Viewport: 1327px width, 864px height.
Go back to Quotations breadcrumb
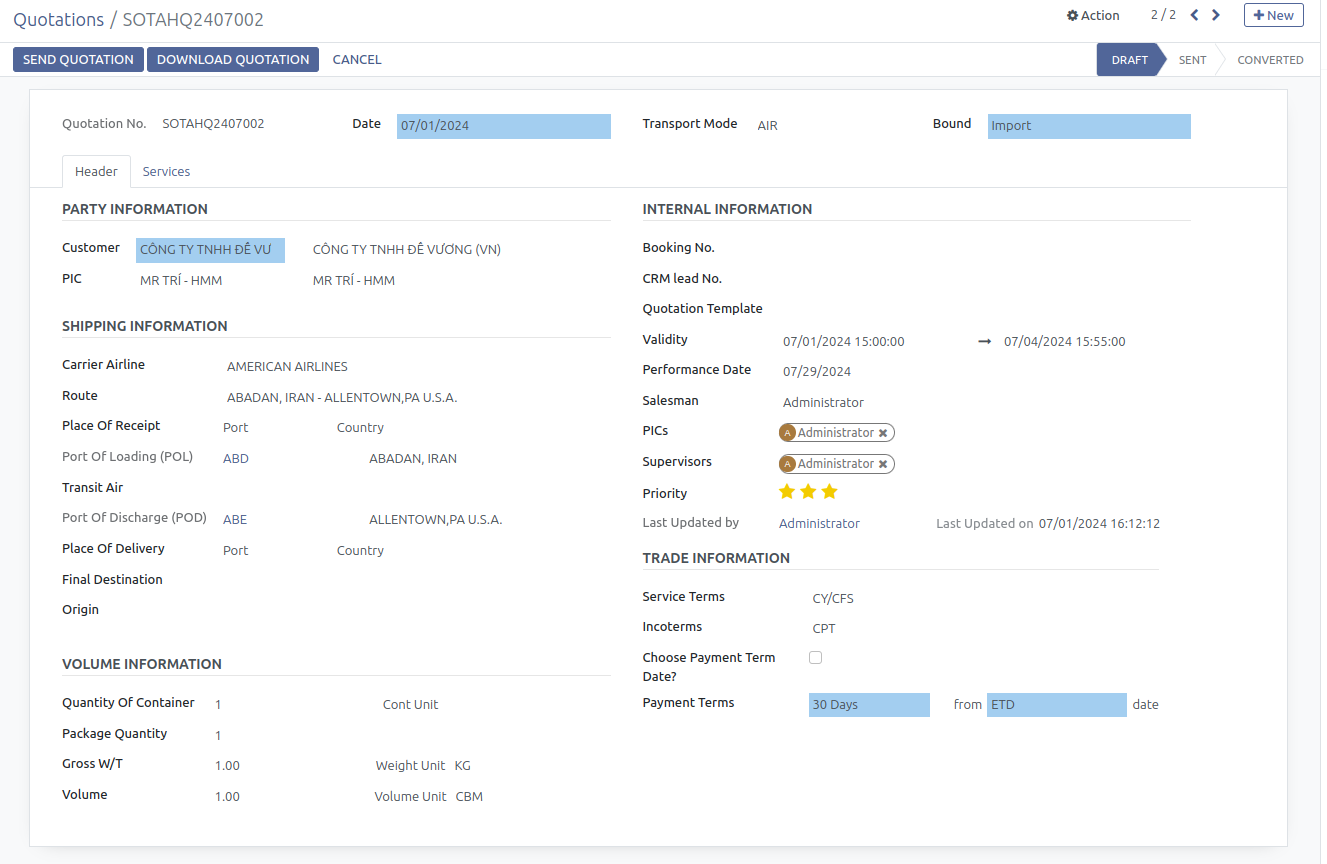pos(58,20)
